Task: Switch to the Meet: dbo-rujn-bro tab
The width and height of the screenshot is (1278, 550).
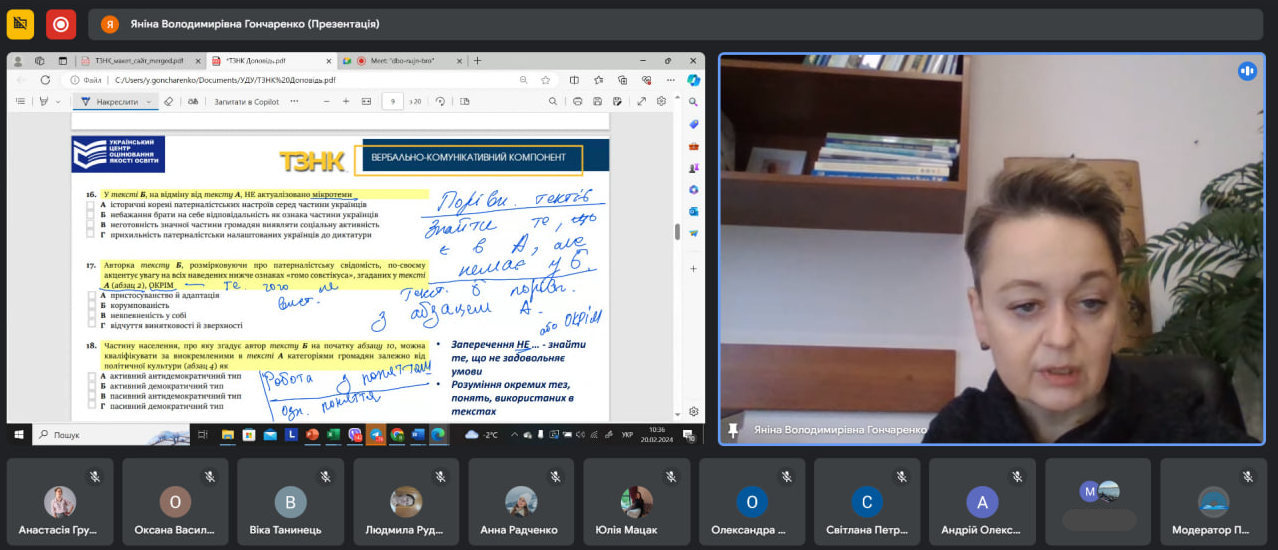Action: coord(403,61)
